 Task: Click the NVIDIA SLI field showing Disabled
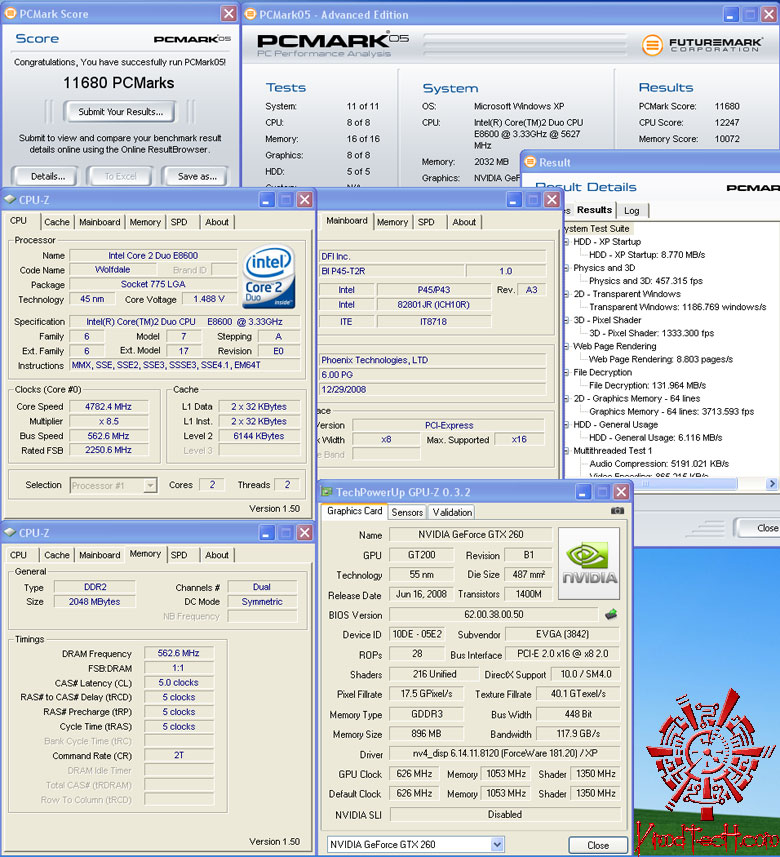click(x=505, y=814)
